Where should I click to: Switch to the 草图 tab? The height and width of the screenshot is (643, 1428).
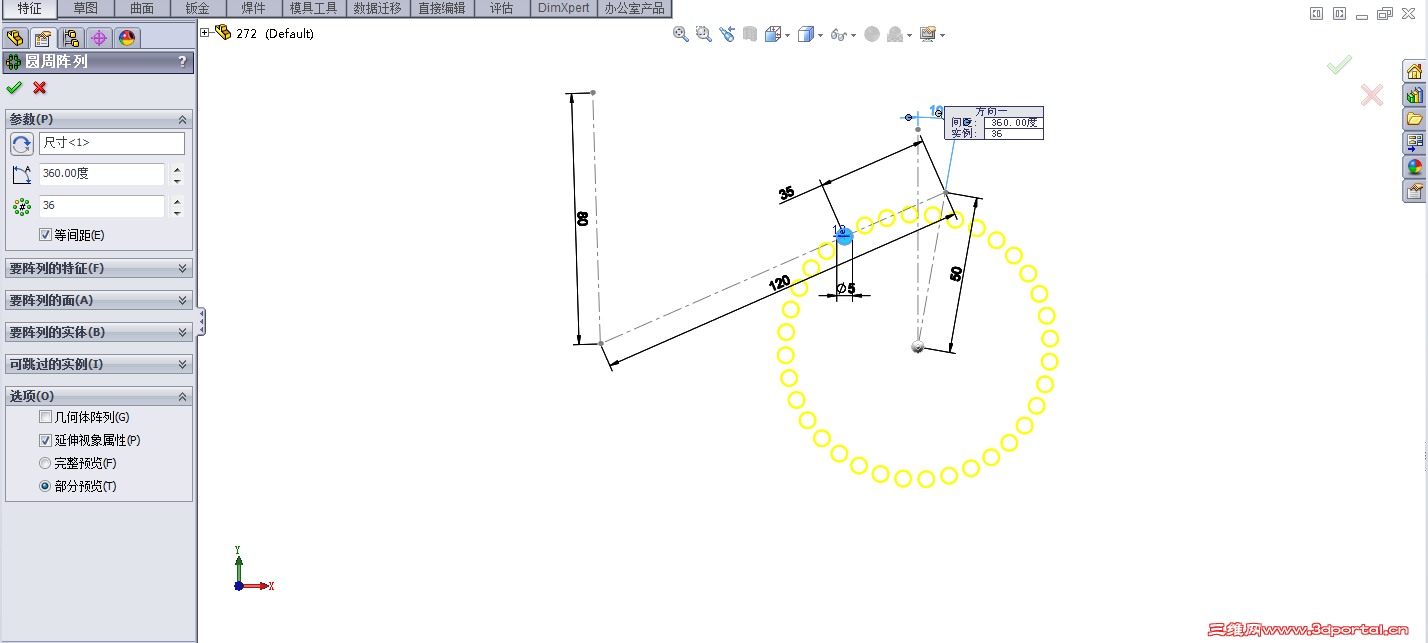pos(86,8)
